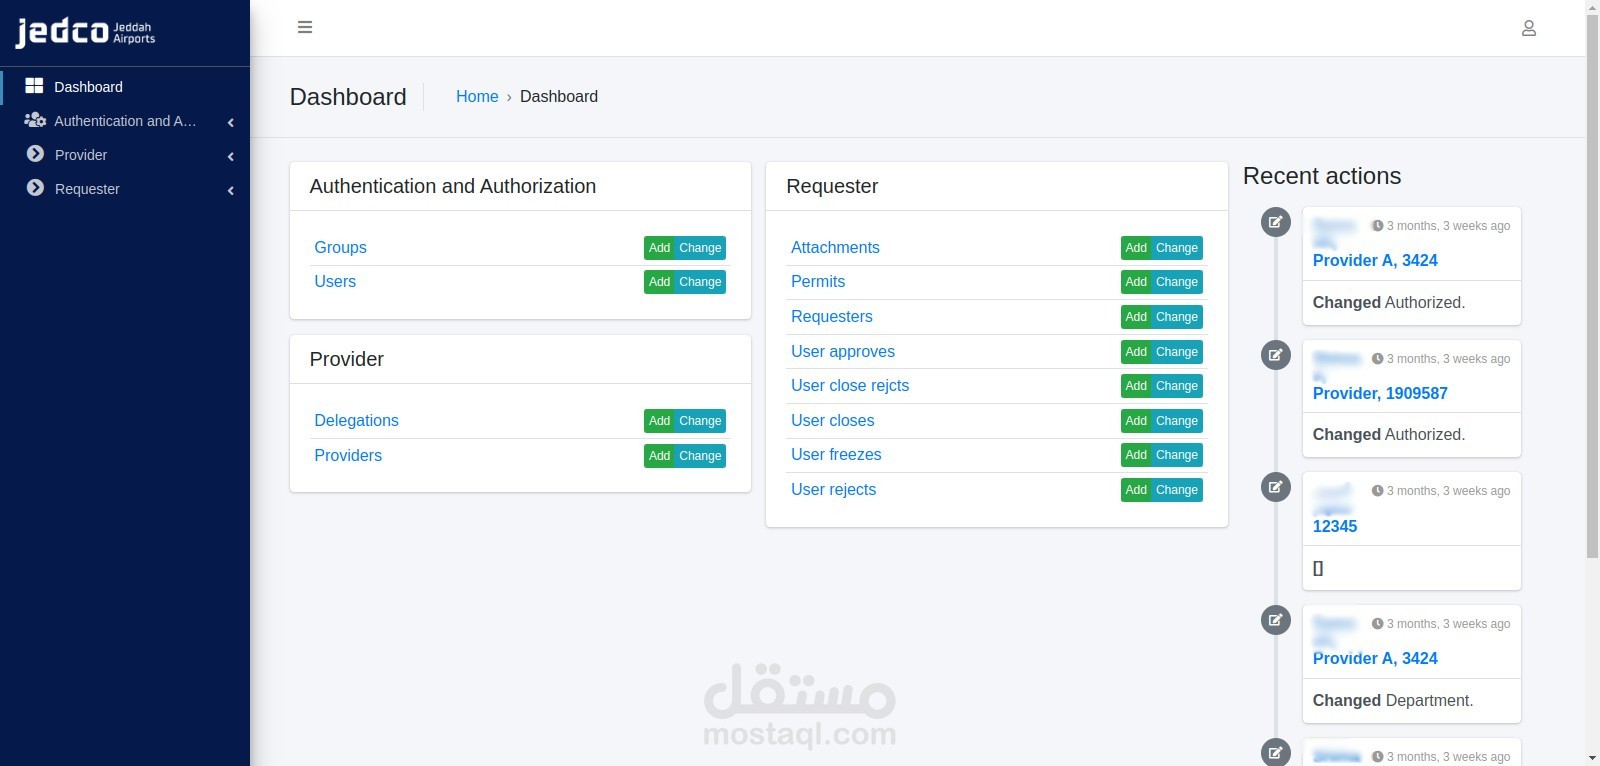1600x766 pixels.
Task: Expand the Provider sidebar chevron
Action: click(231, 156)
